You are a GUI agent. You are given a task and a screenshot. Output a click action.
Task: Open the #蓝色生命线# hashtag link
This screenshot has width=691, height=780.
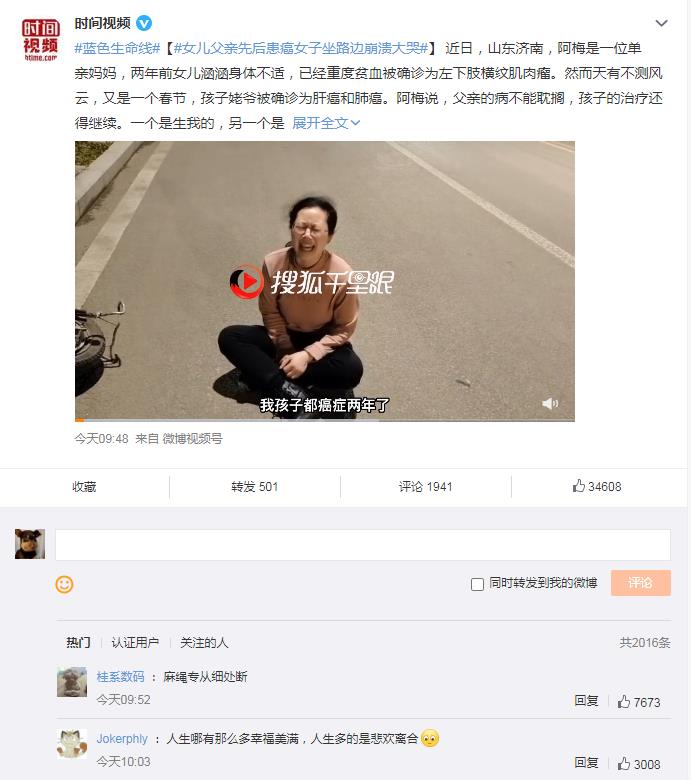click(117, 48)
